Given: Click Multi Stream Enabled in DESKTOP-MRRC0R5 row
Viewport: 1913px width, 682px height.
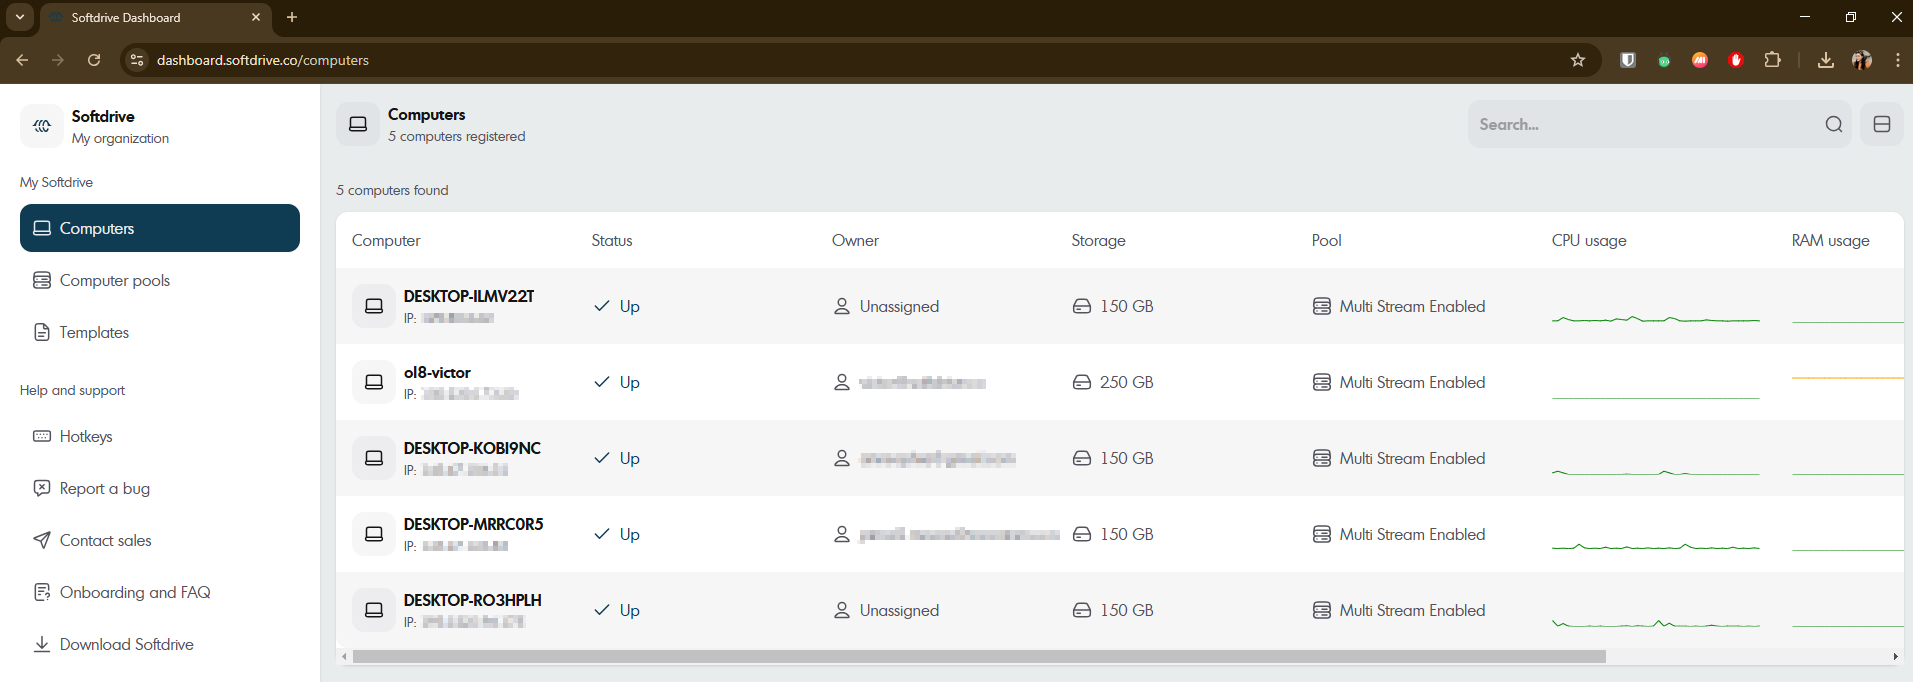Looking at the screenshot, I should click(1412, 534).
